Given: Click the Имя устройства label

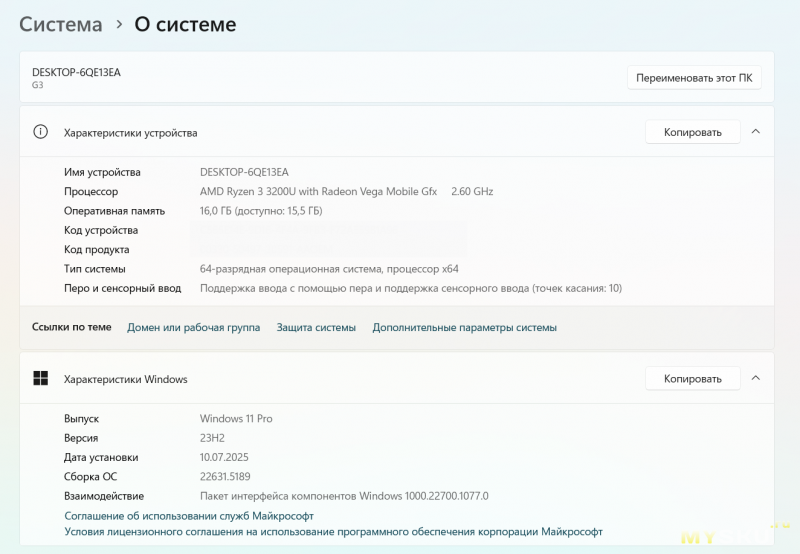Looking at the screenshot, I should click(102, 172).
